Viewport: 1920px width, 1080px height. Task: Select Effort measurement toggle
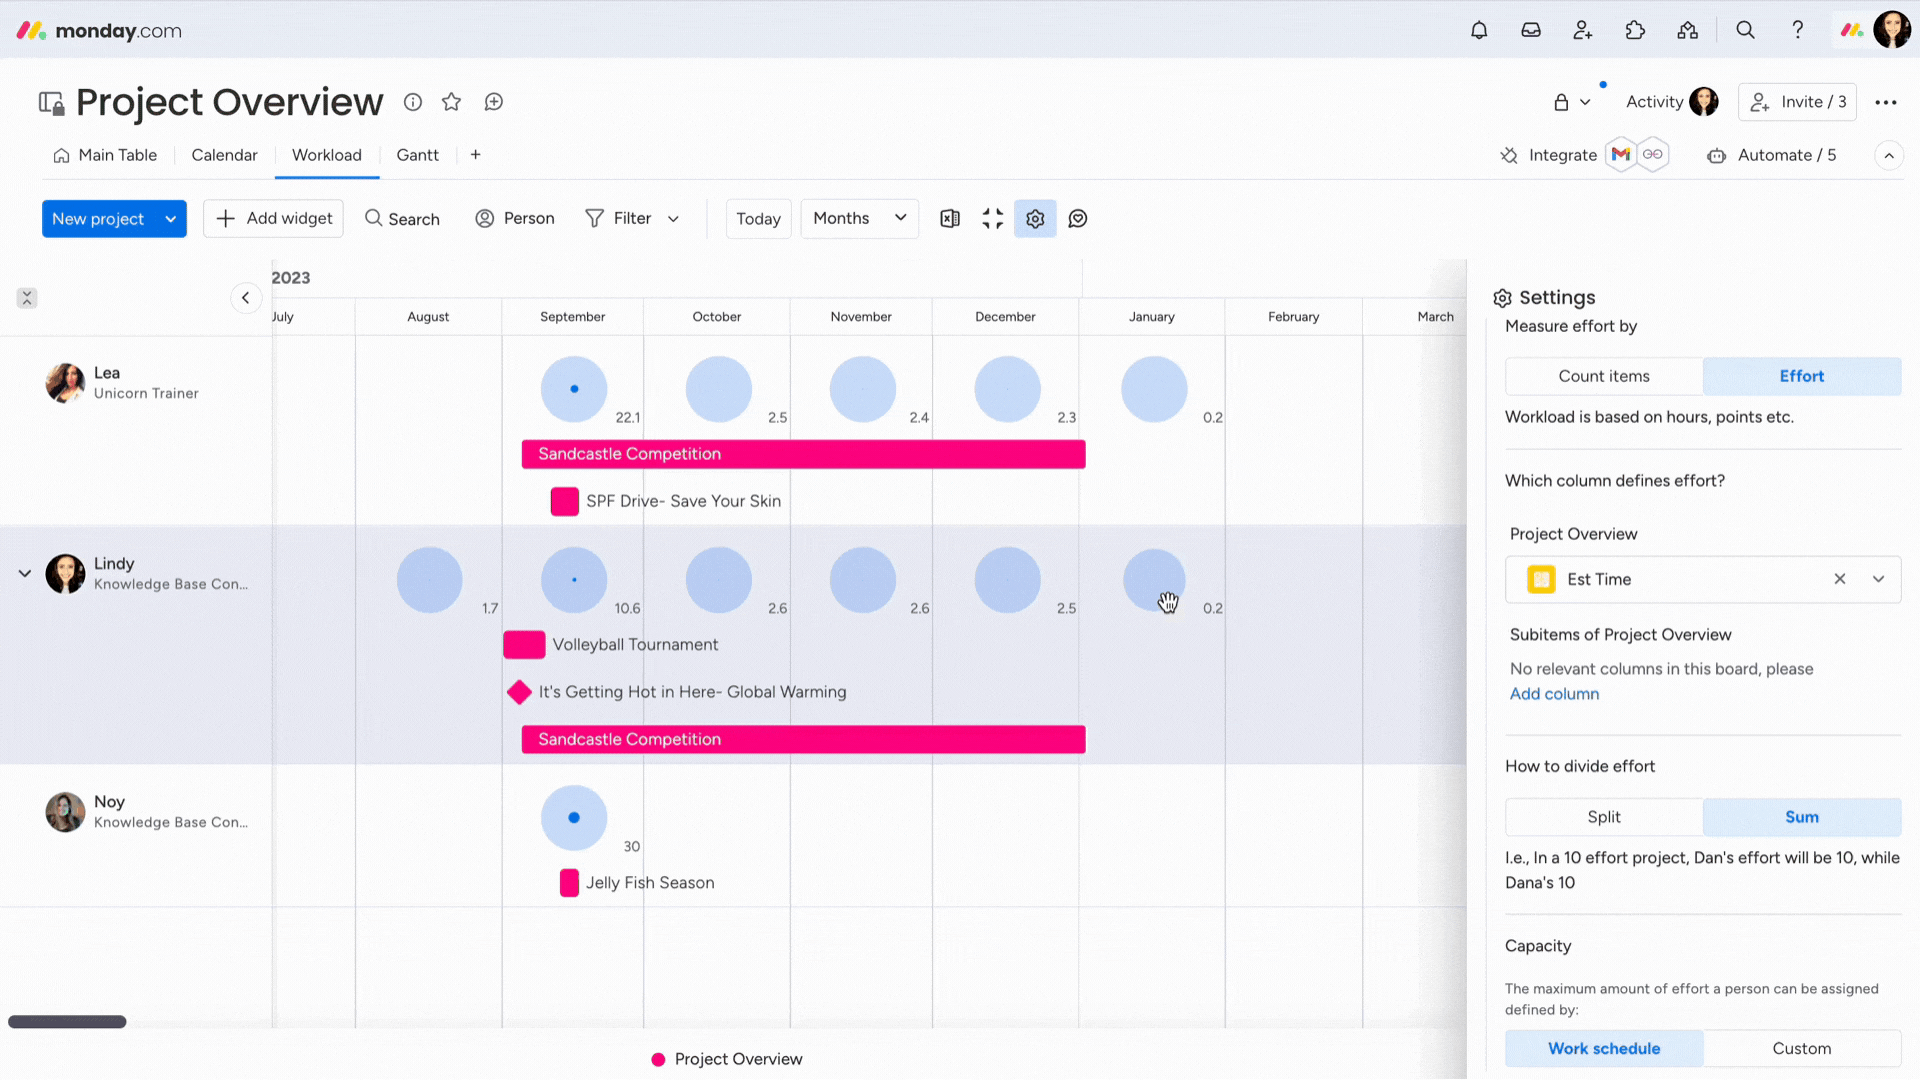1801,376
